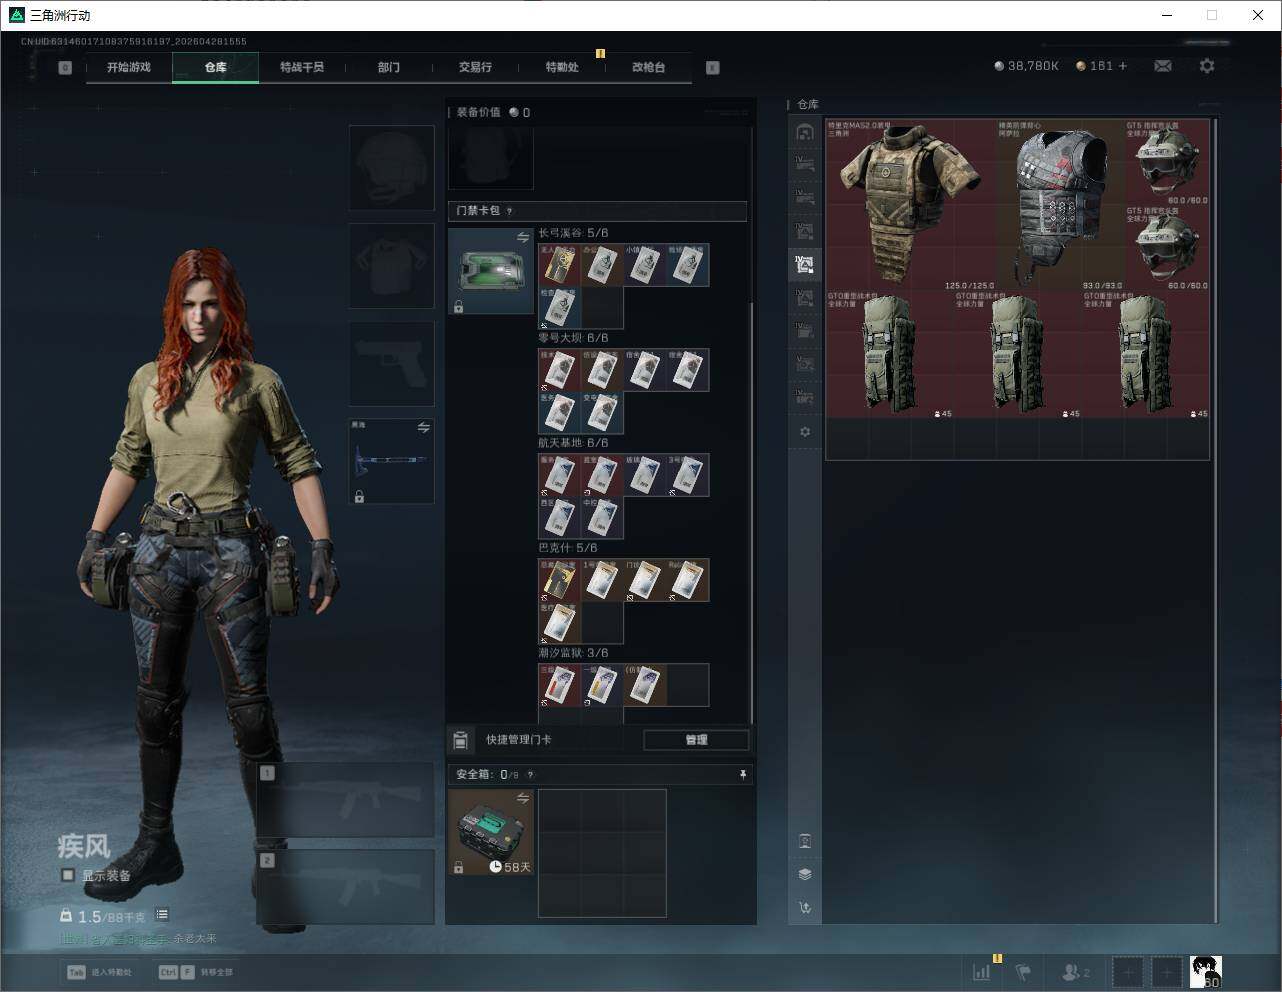Select the first warehouse category icon
The width and height of the screenshot is (1282, 992).
(805, 132)
